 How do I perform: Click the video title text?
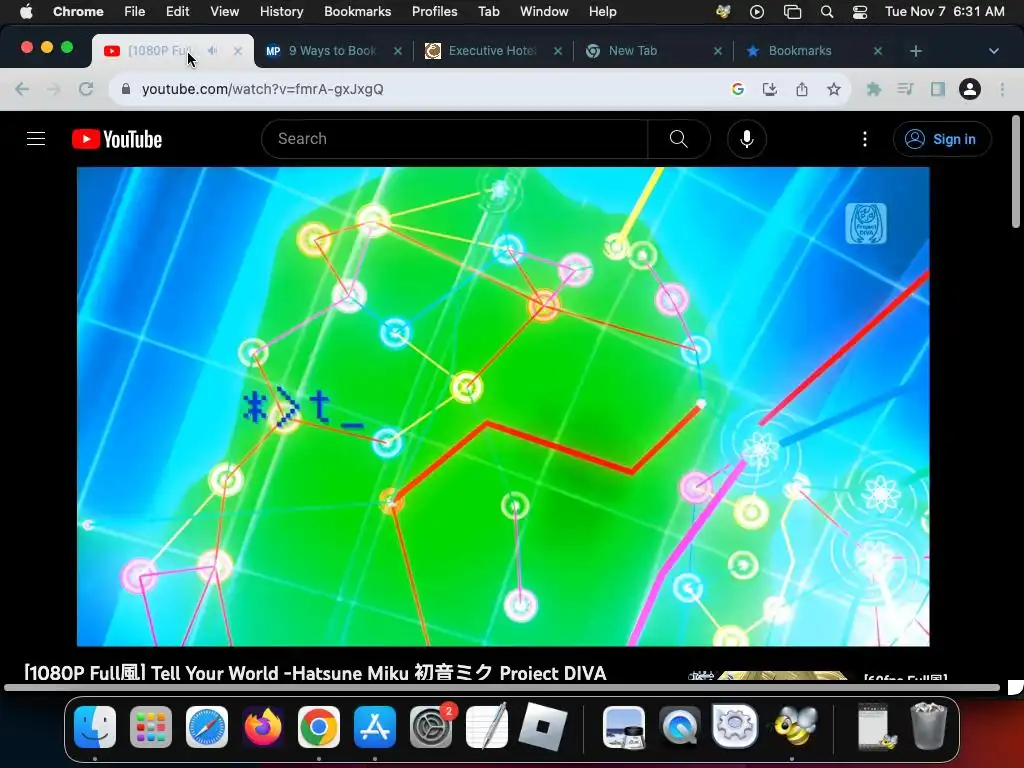click(x=315, y=673)
